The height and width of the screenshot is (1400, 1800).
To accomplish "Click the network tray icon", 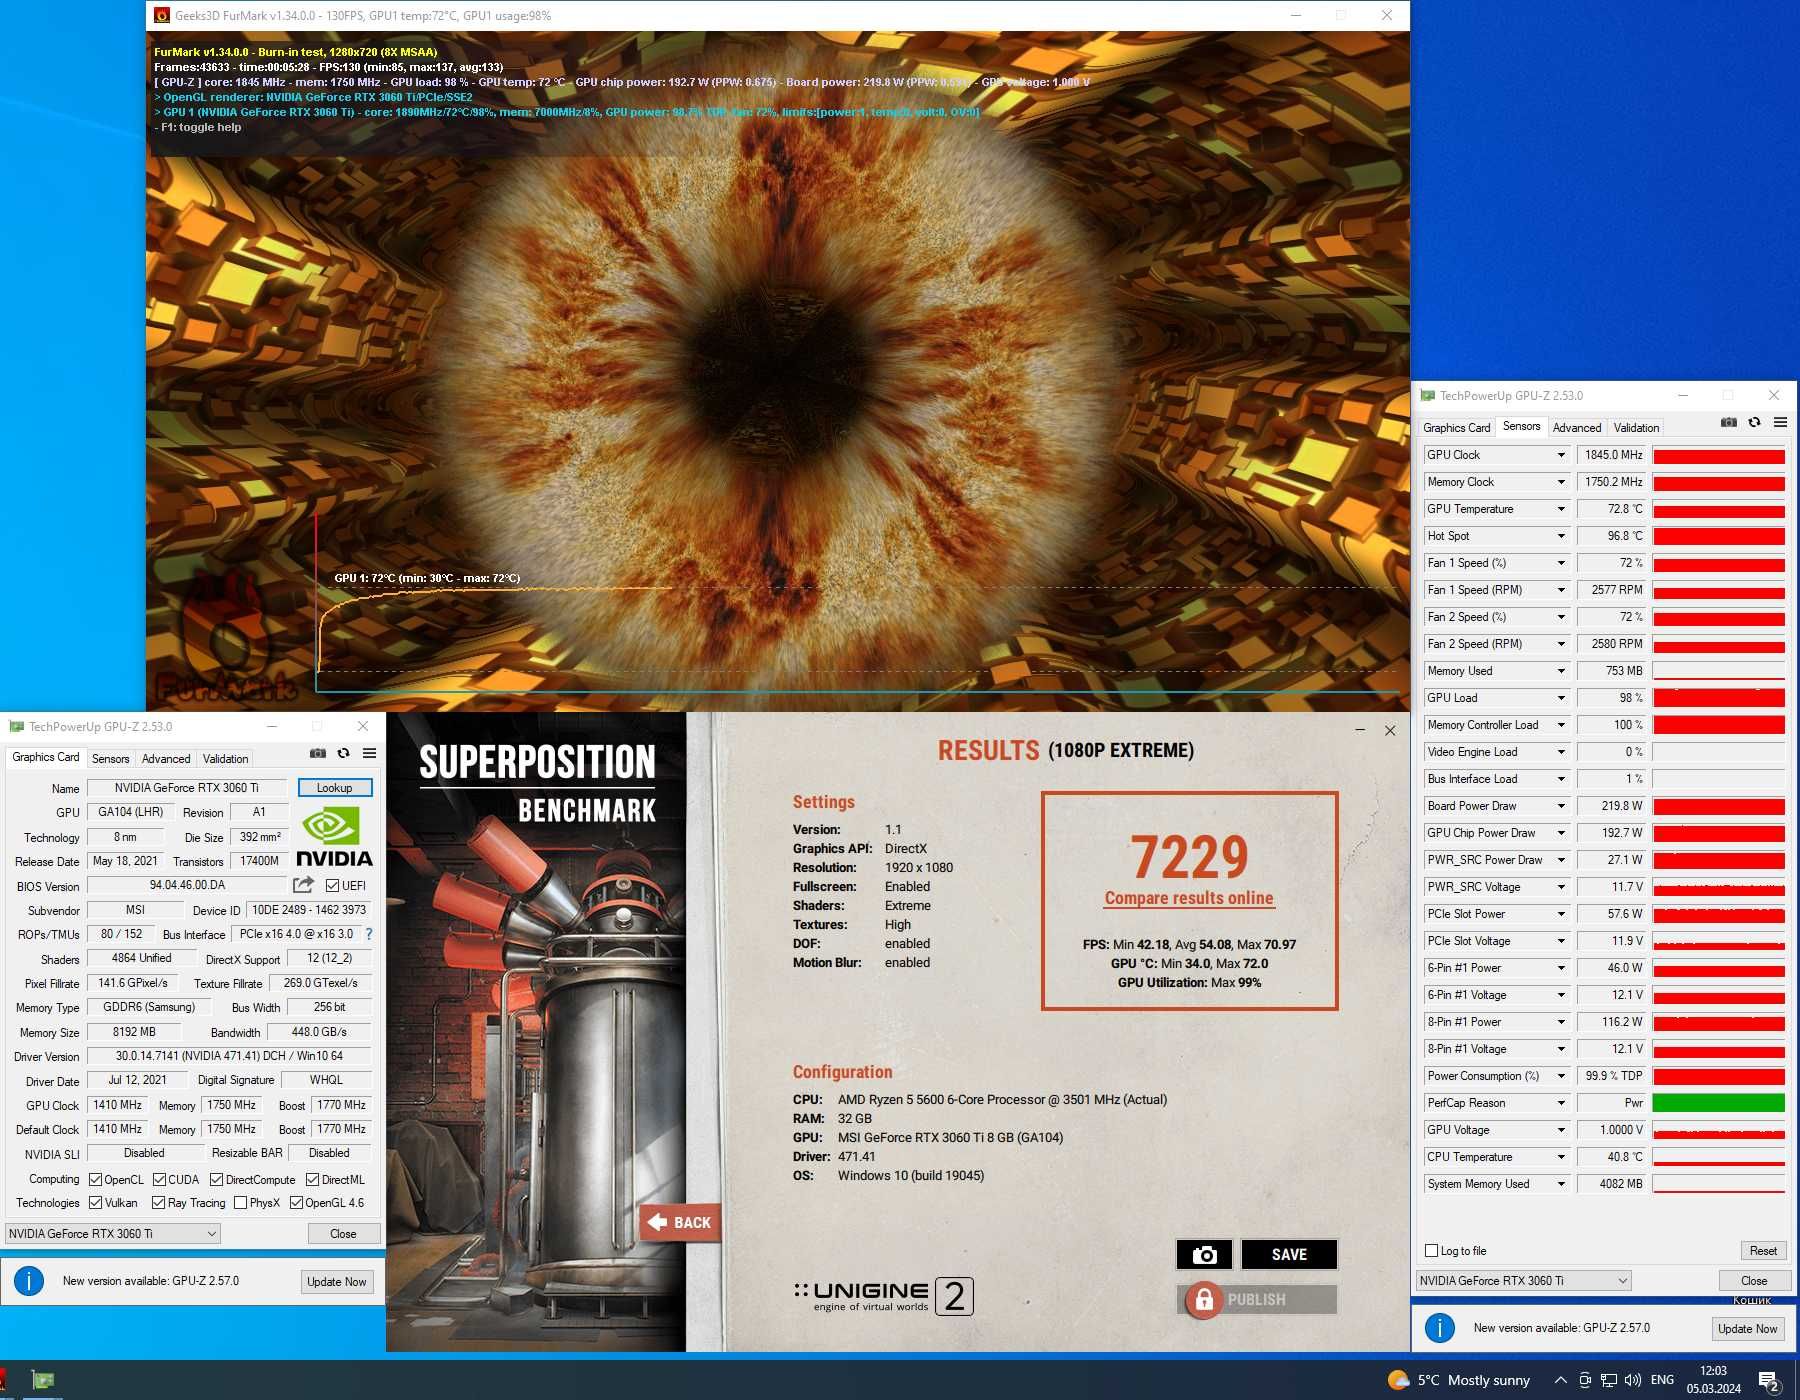I will (x=1609, y=1380).
